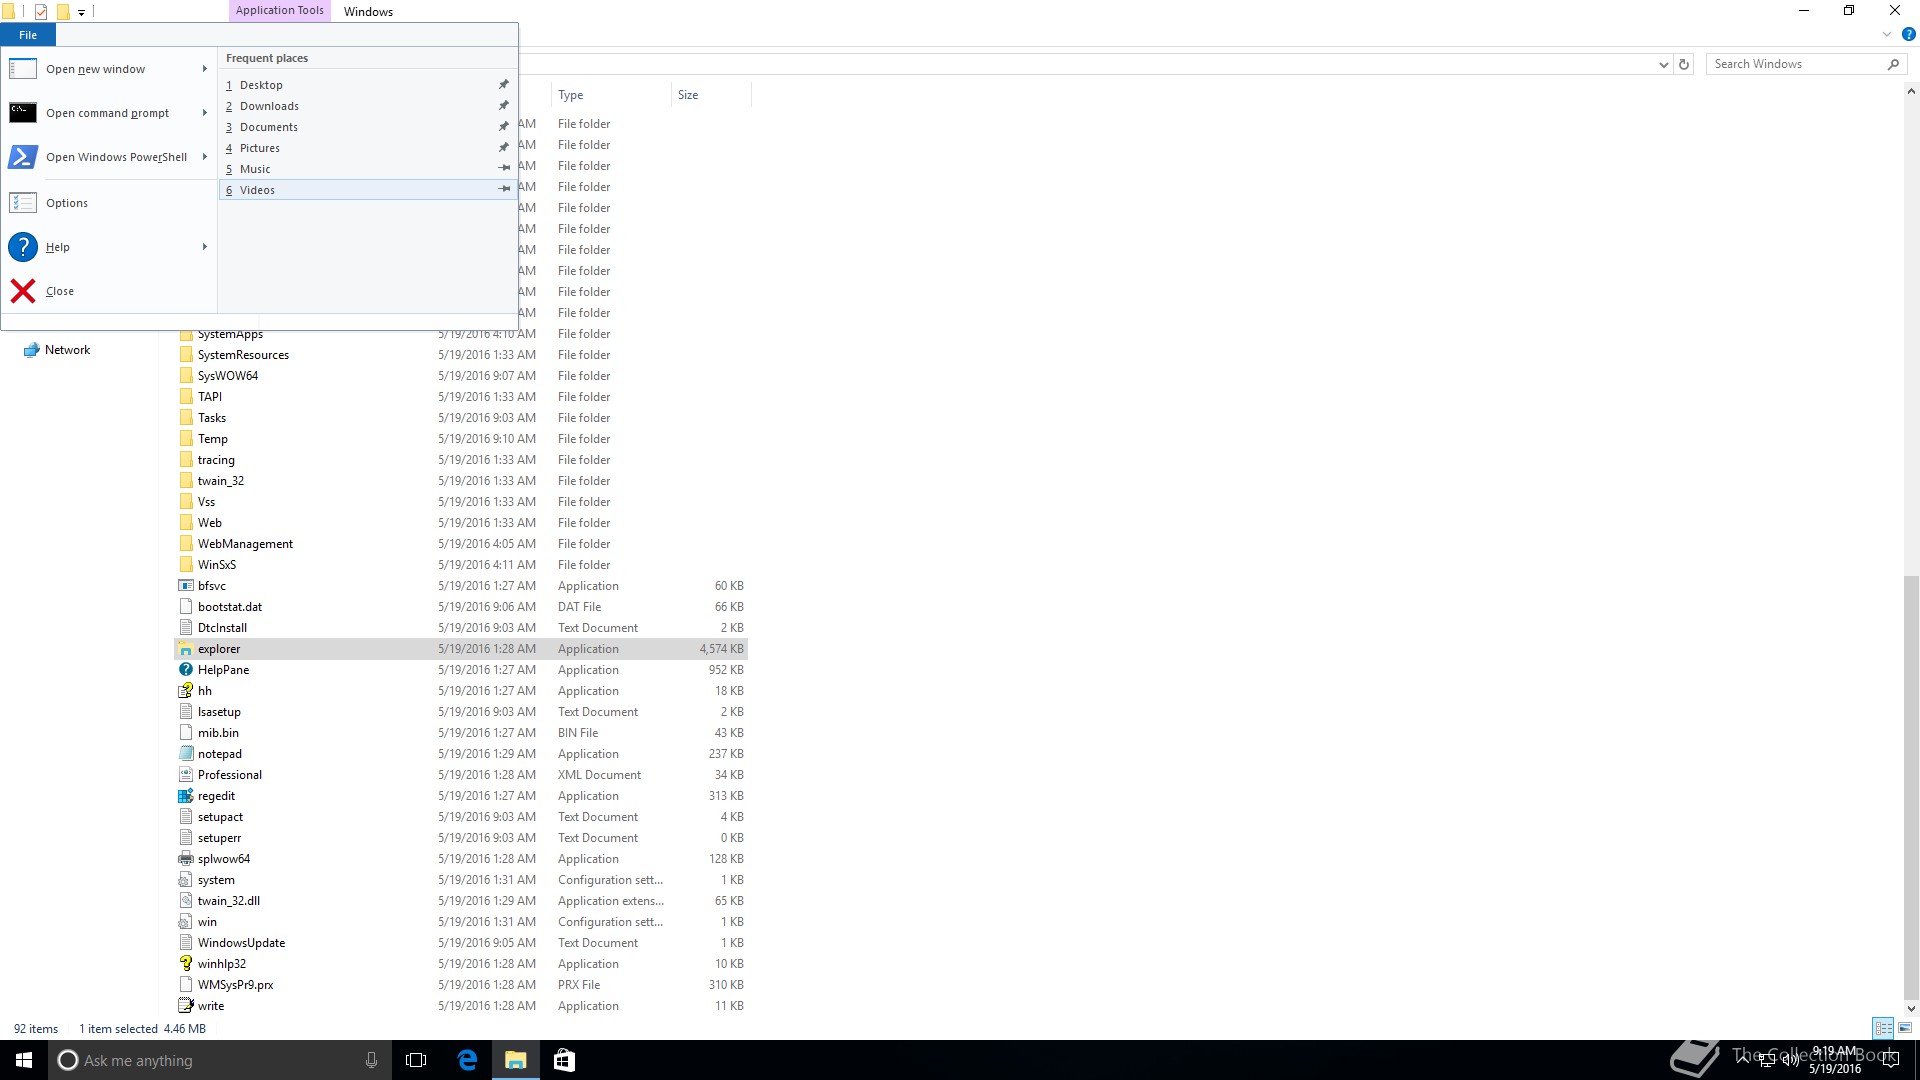Image resolution: width=1920 pixels, height=1080 pixels.
Task: Open Task View from the taskbar
Action: (x=416, y=1060)
